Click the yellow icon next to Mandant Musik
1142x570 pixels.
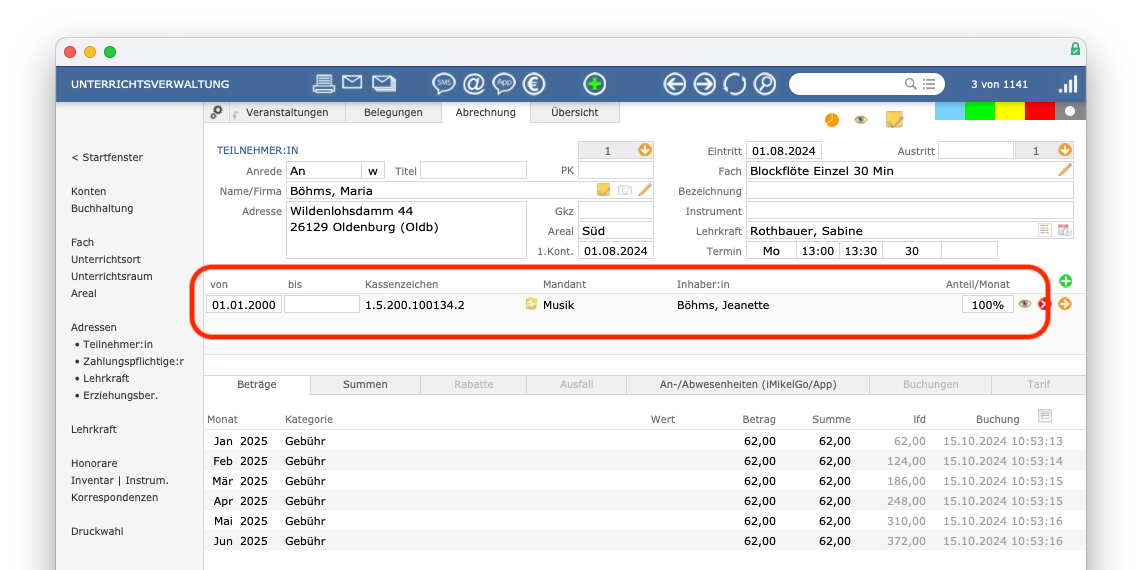(531, 304)
